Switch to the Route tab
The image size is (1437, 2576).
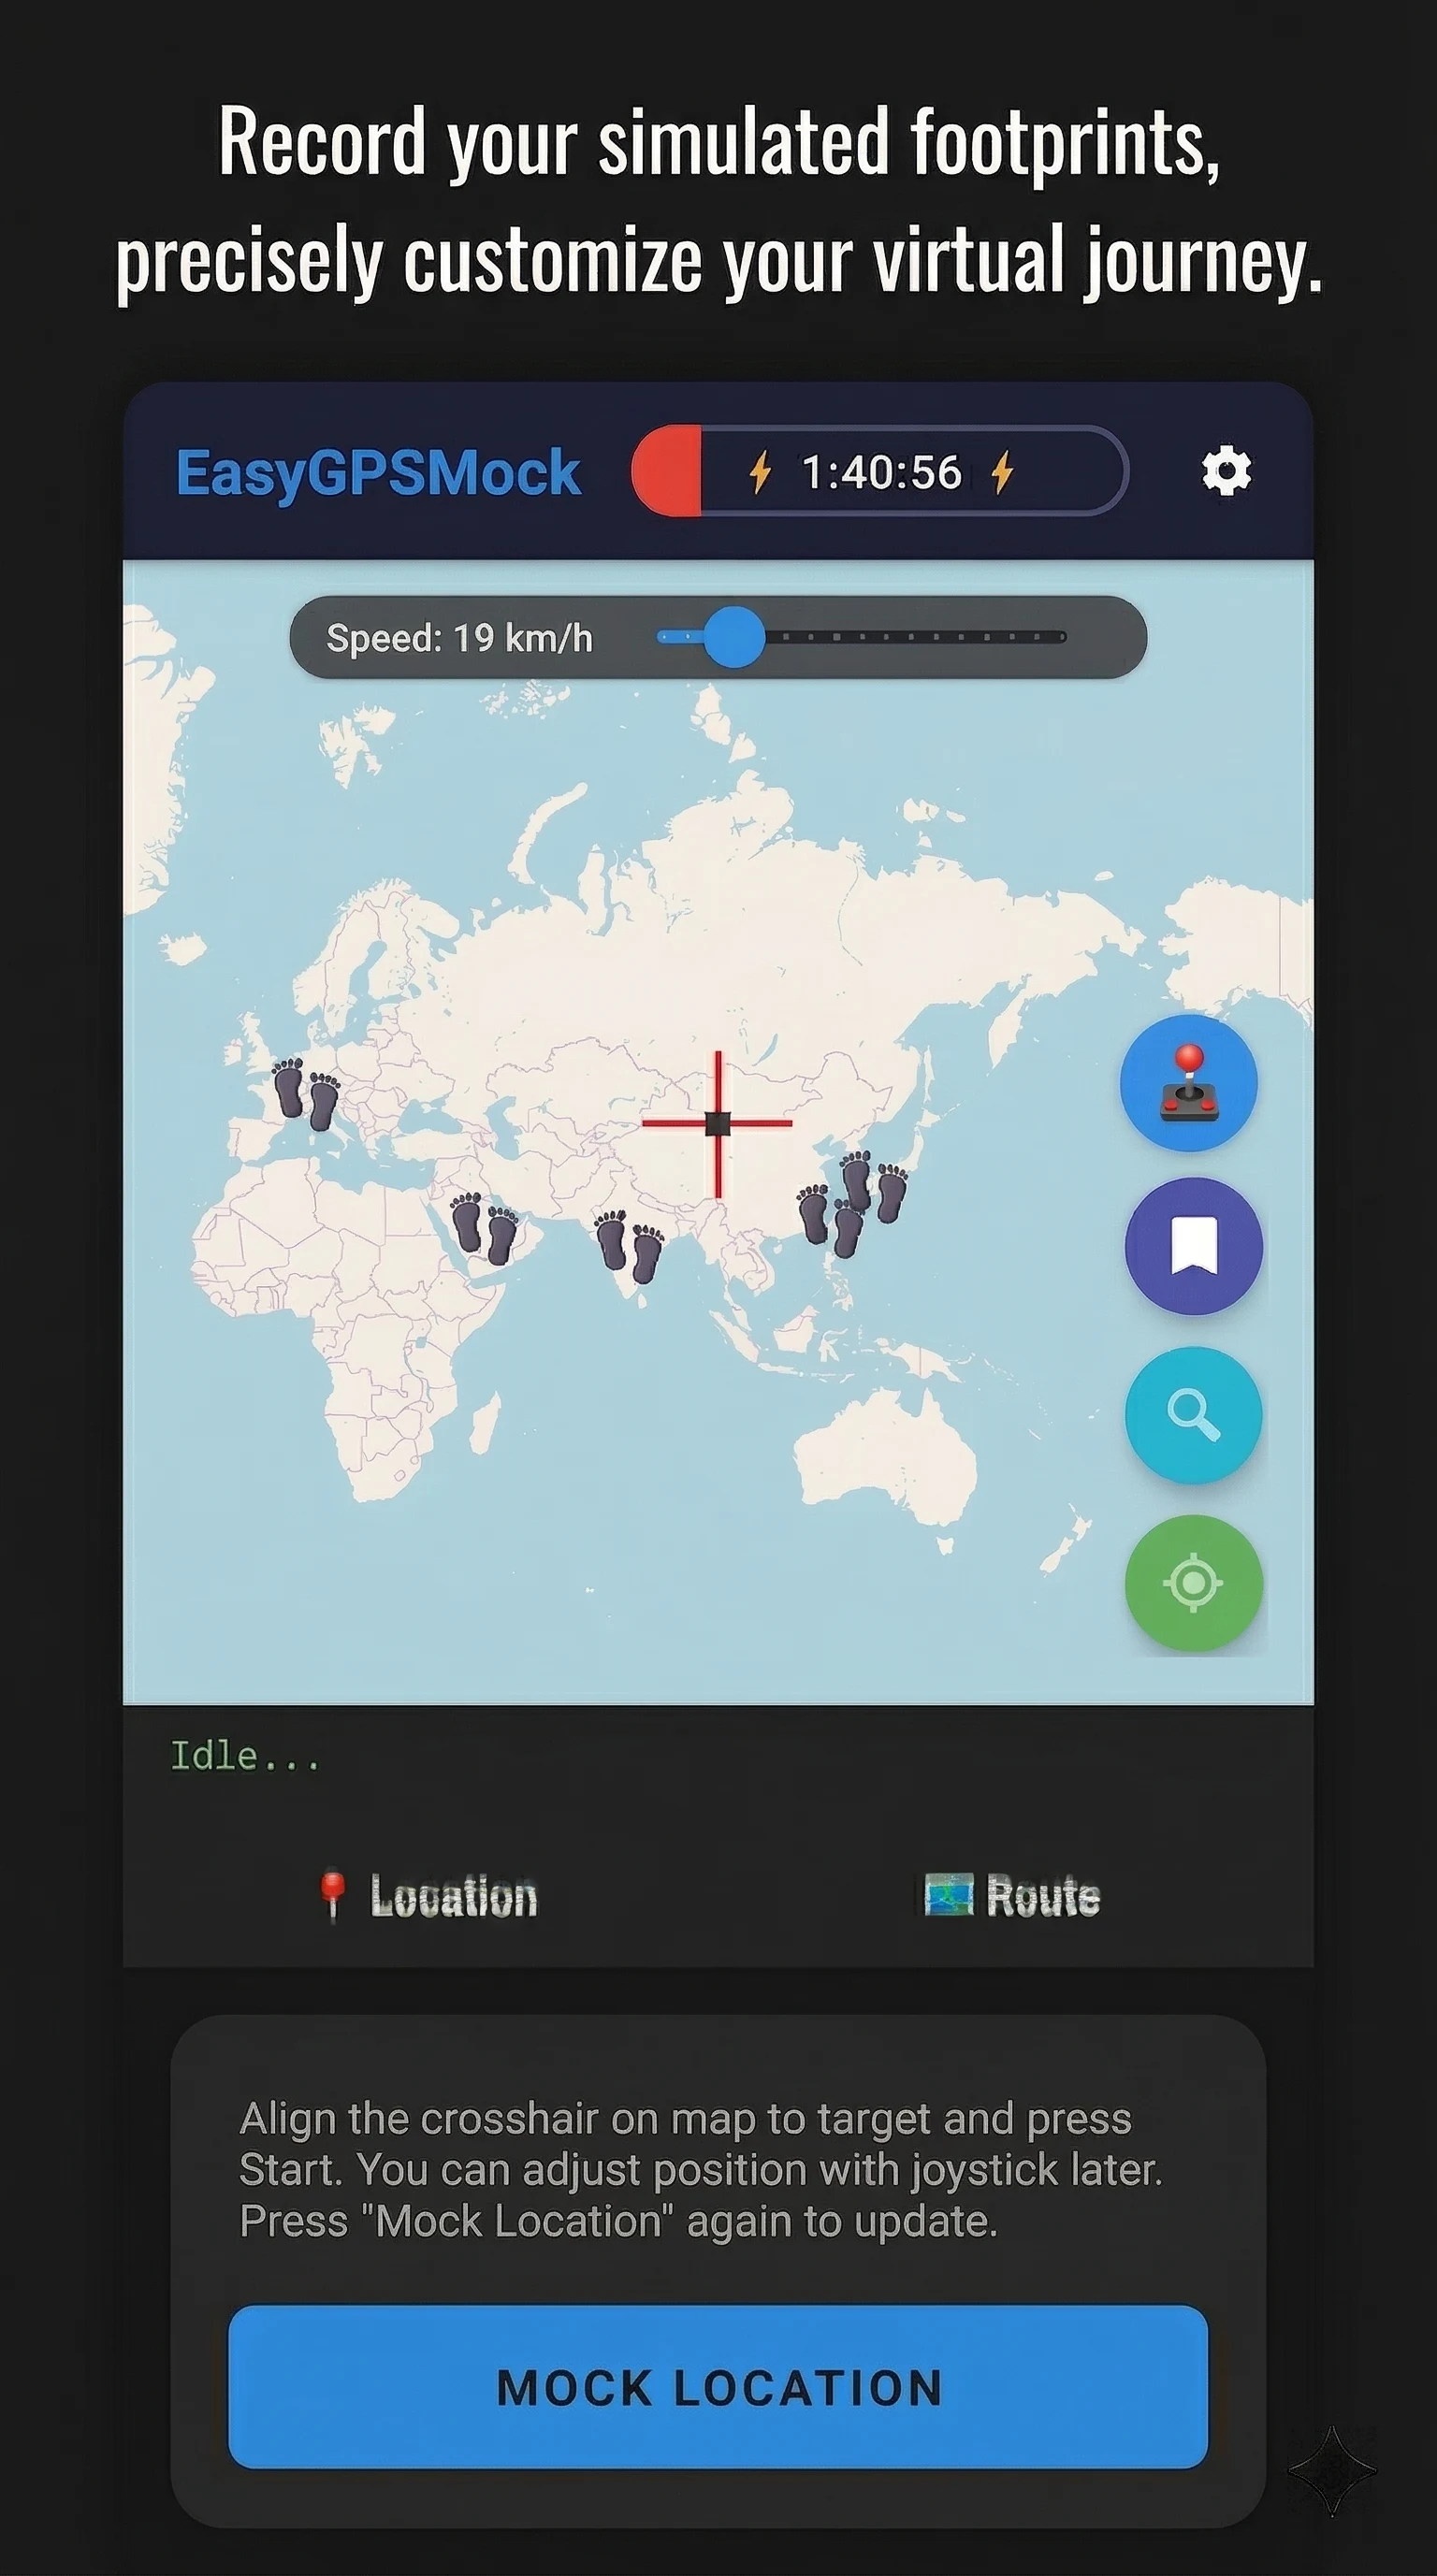coord(1011,1896)
